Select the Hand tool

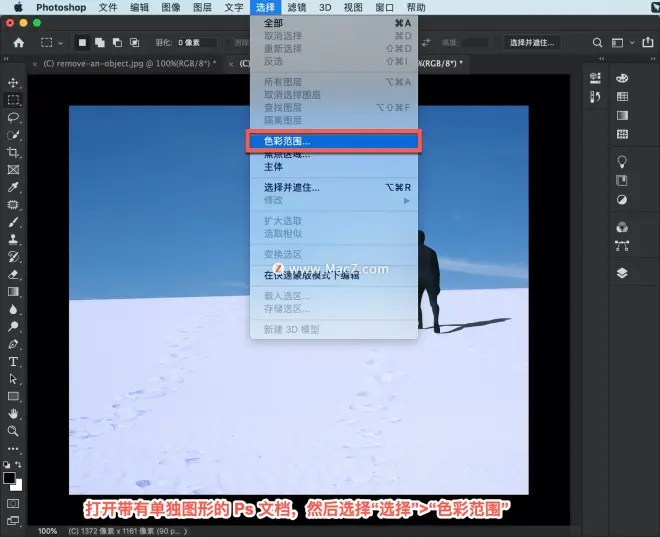click(13, 414)
